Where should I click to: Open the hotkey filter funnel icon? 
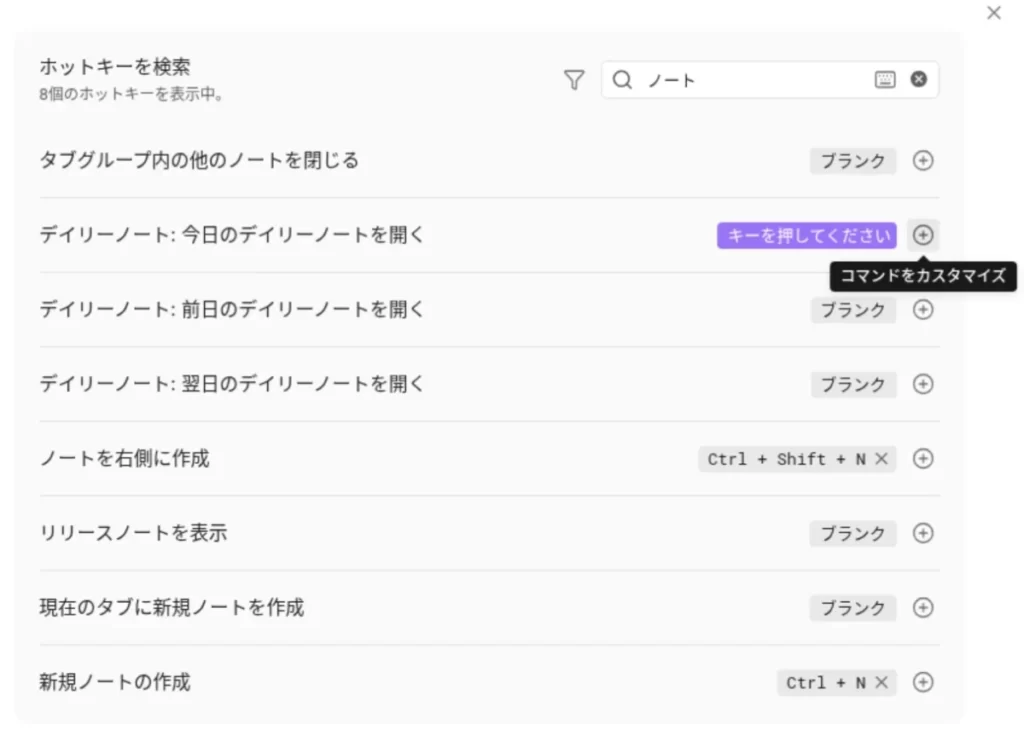574,80
